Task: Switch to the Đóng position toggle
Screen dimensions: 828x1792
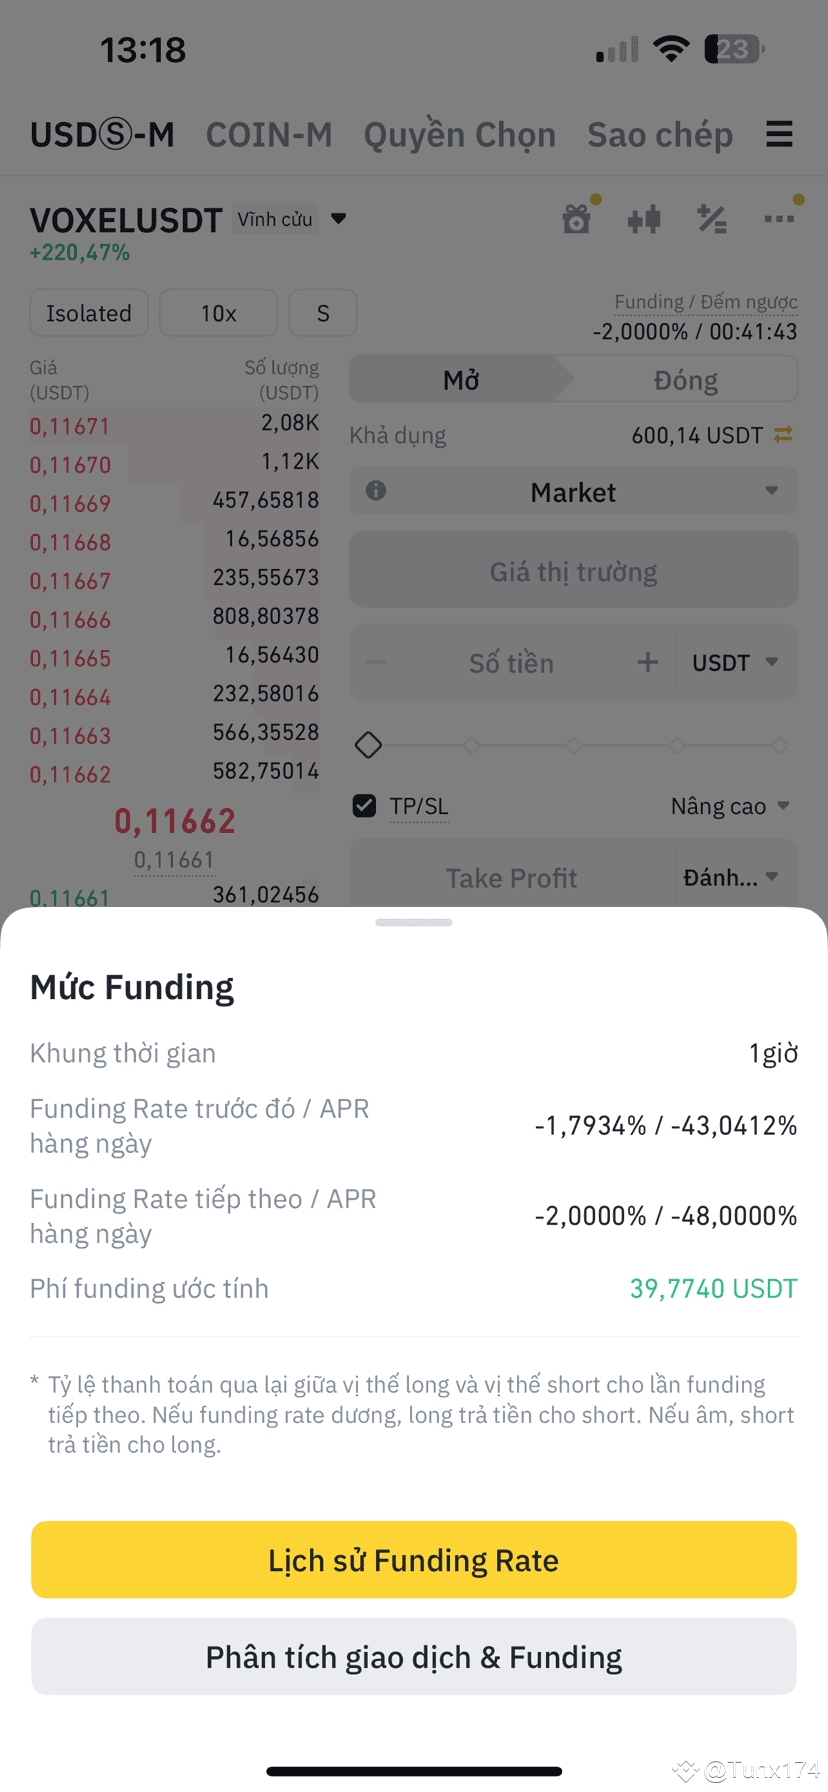Action: point(686,380)
